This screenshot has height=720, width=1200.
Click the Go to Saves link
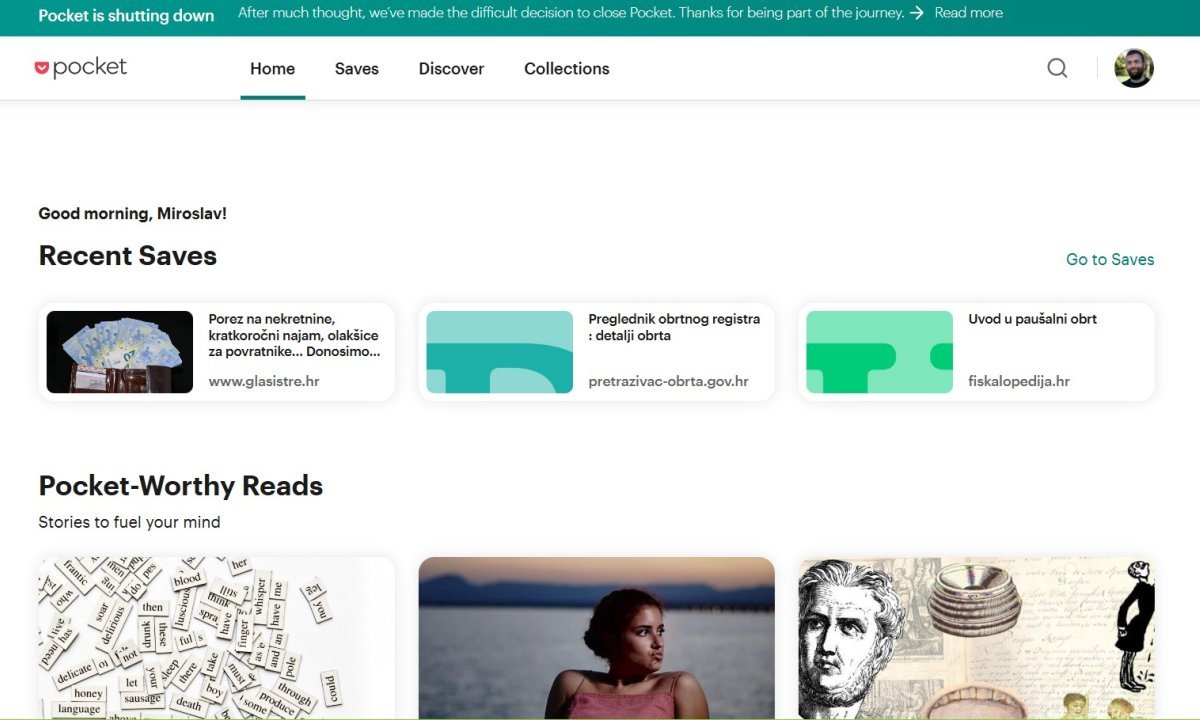[x=1109, y=259]
